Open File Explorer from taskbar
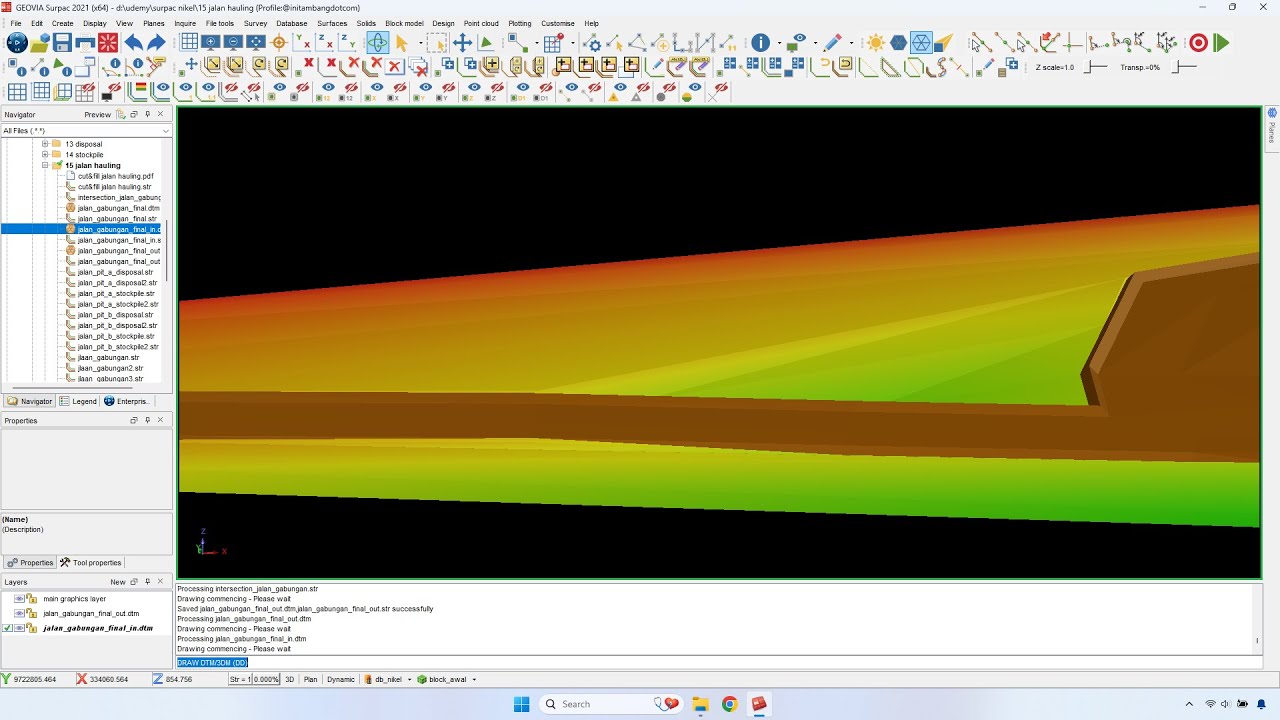 click(699, 704)
